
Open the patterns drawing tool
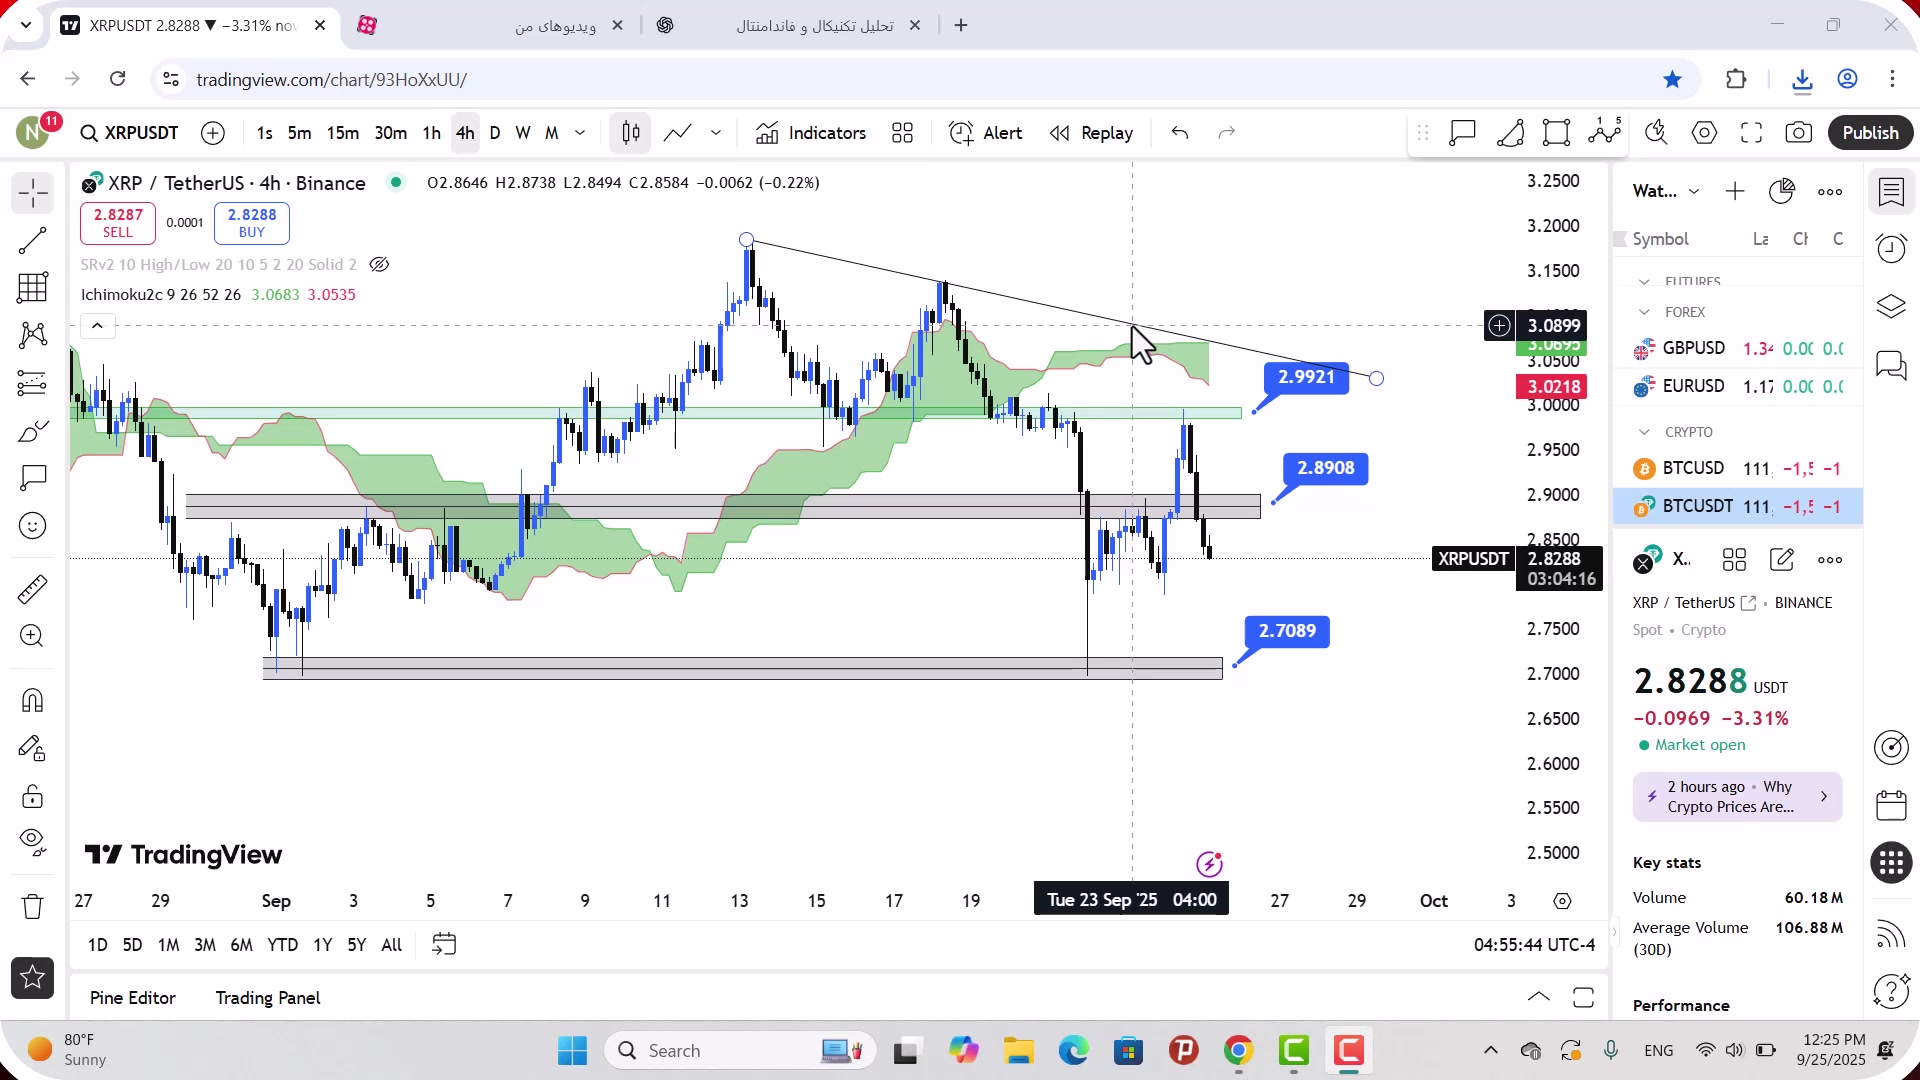[32, 335]
